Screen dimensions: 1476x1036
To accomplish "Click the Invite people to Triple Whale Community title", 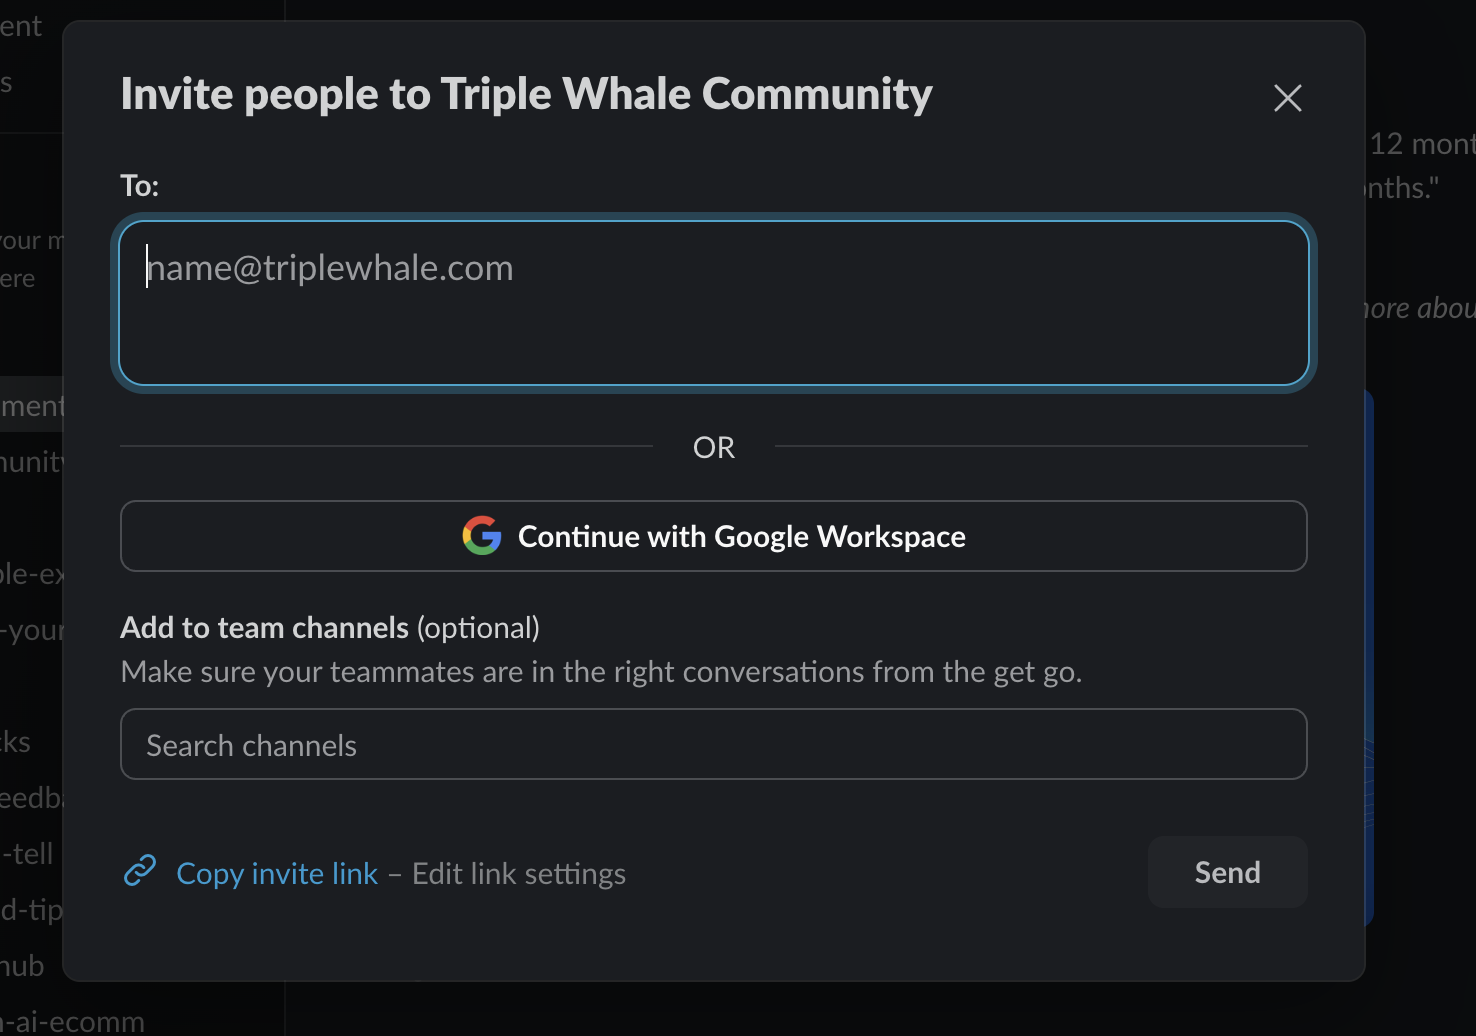I will [x=526, y=93].
